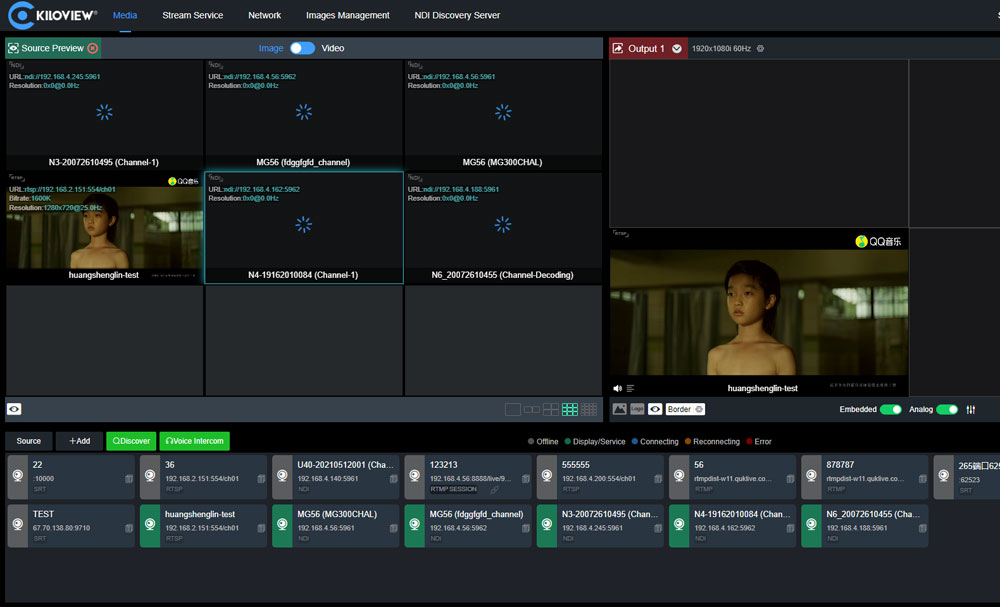Start Voice Intercom
This screenshot has width=1000, height=607.
pos(195,441)
